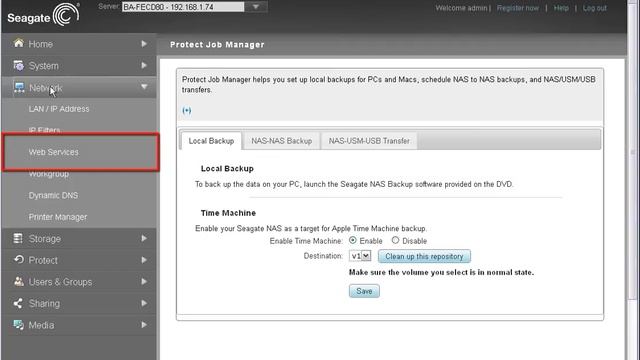Screen dimensions: 640x360
Task: Expand the Protect menu arrow
Action: point(144,260)
